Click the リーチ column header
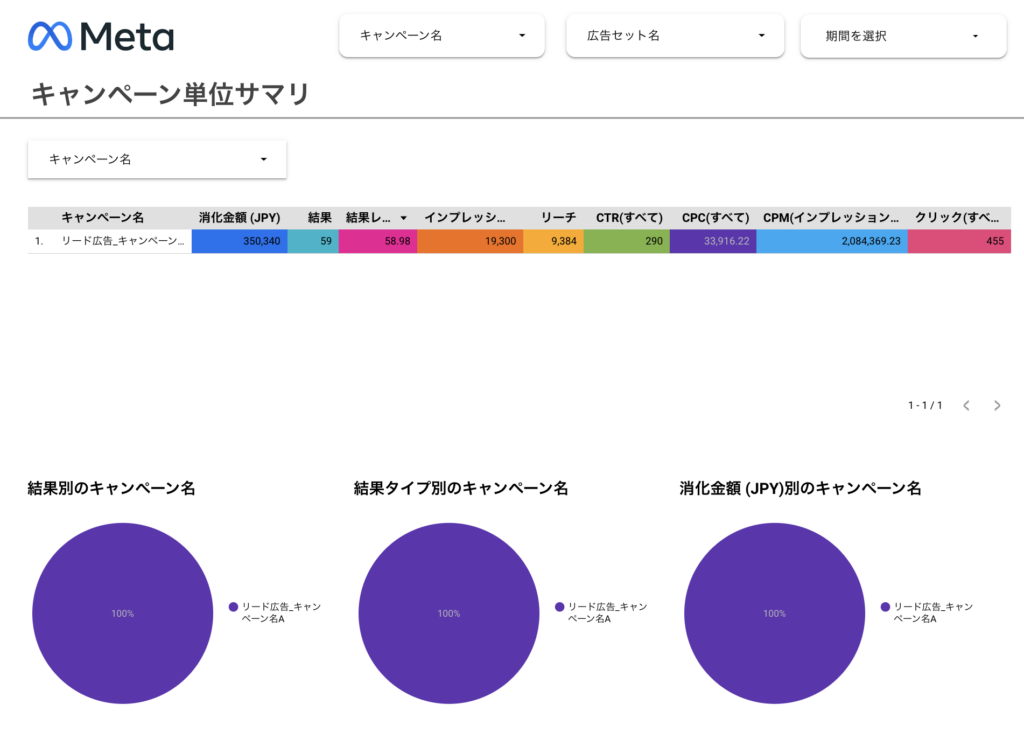This screenshot has height=739, width=1024. (558, 217)
